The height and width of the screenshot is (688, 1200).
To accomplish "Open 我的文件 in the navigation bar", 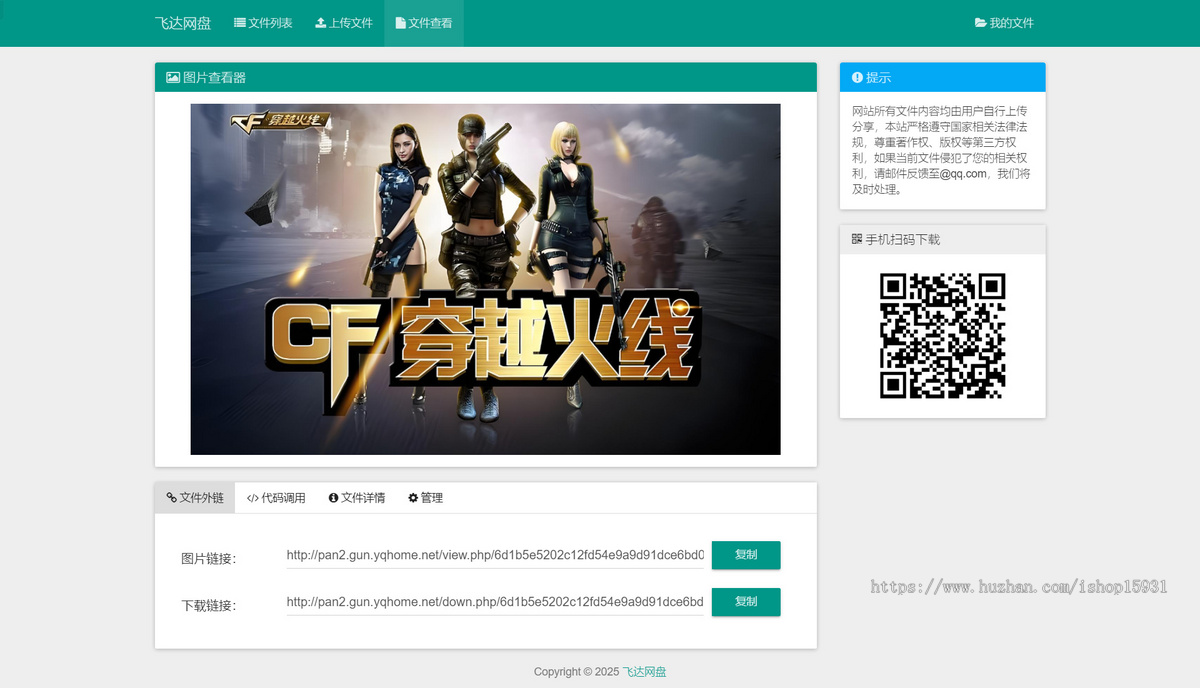I will click(x=1004, y=23).
